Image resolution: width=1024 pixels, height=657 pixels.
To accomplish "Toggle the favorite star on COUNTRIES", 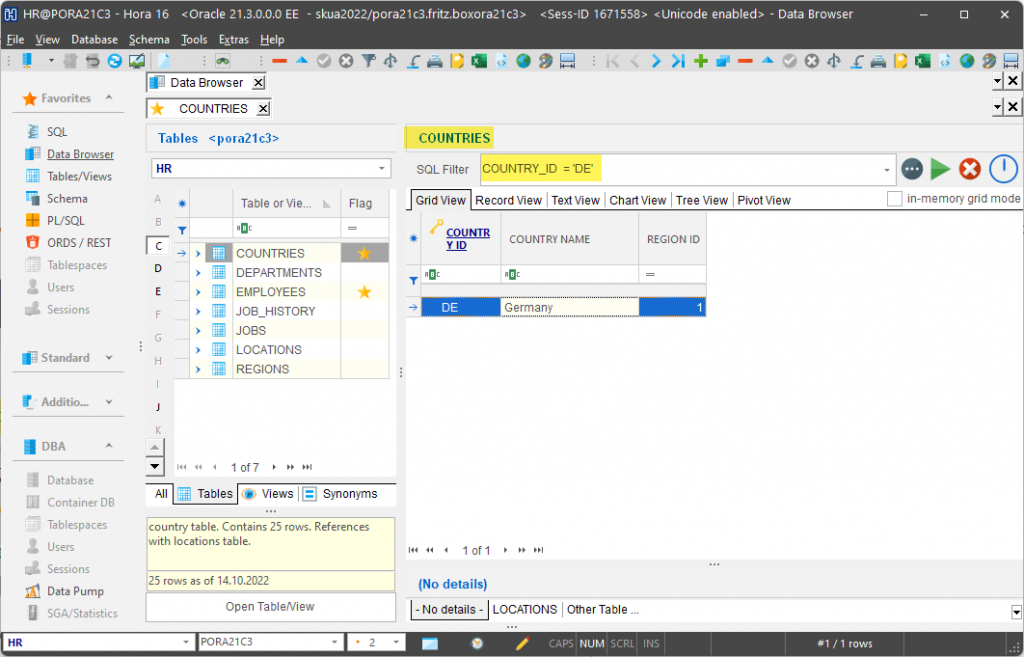I will (364, 252).
